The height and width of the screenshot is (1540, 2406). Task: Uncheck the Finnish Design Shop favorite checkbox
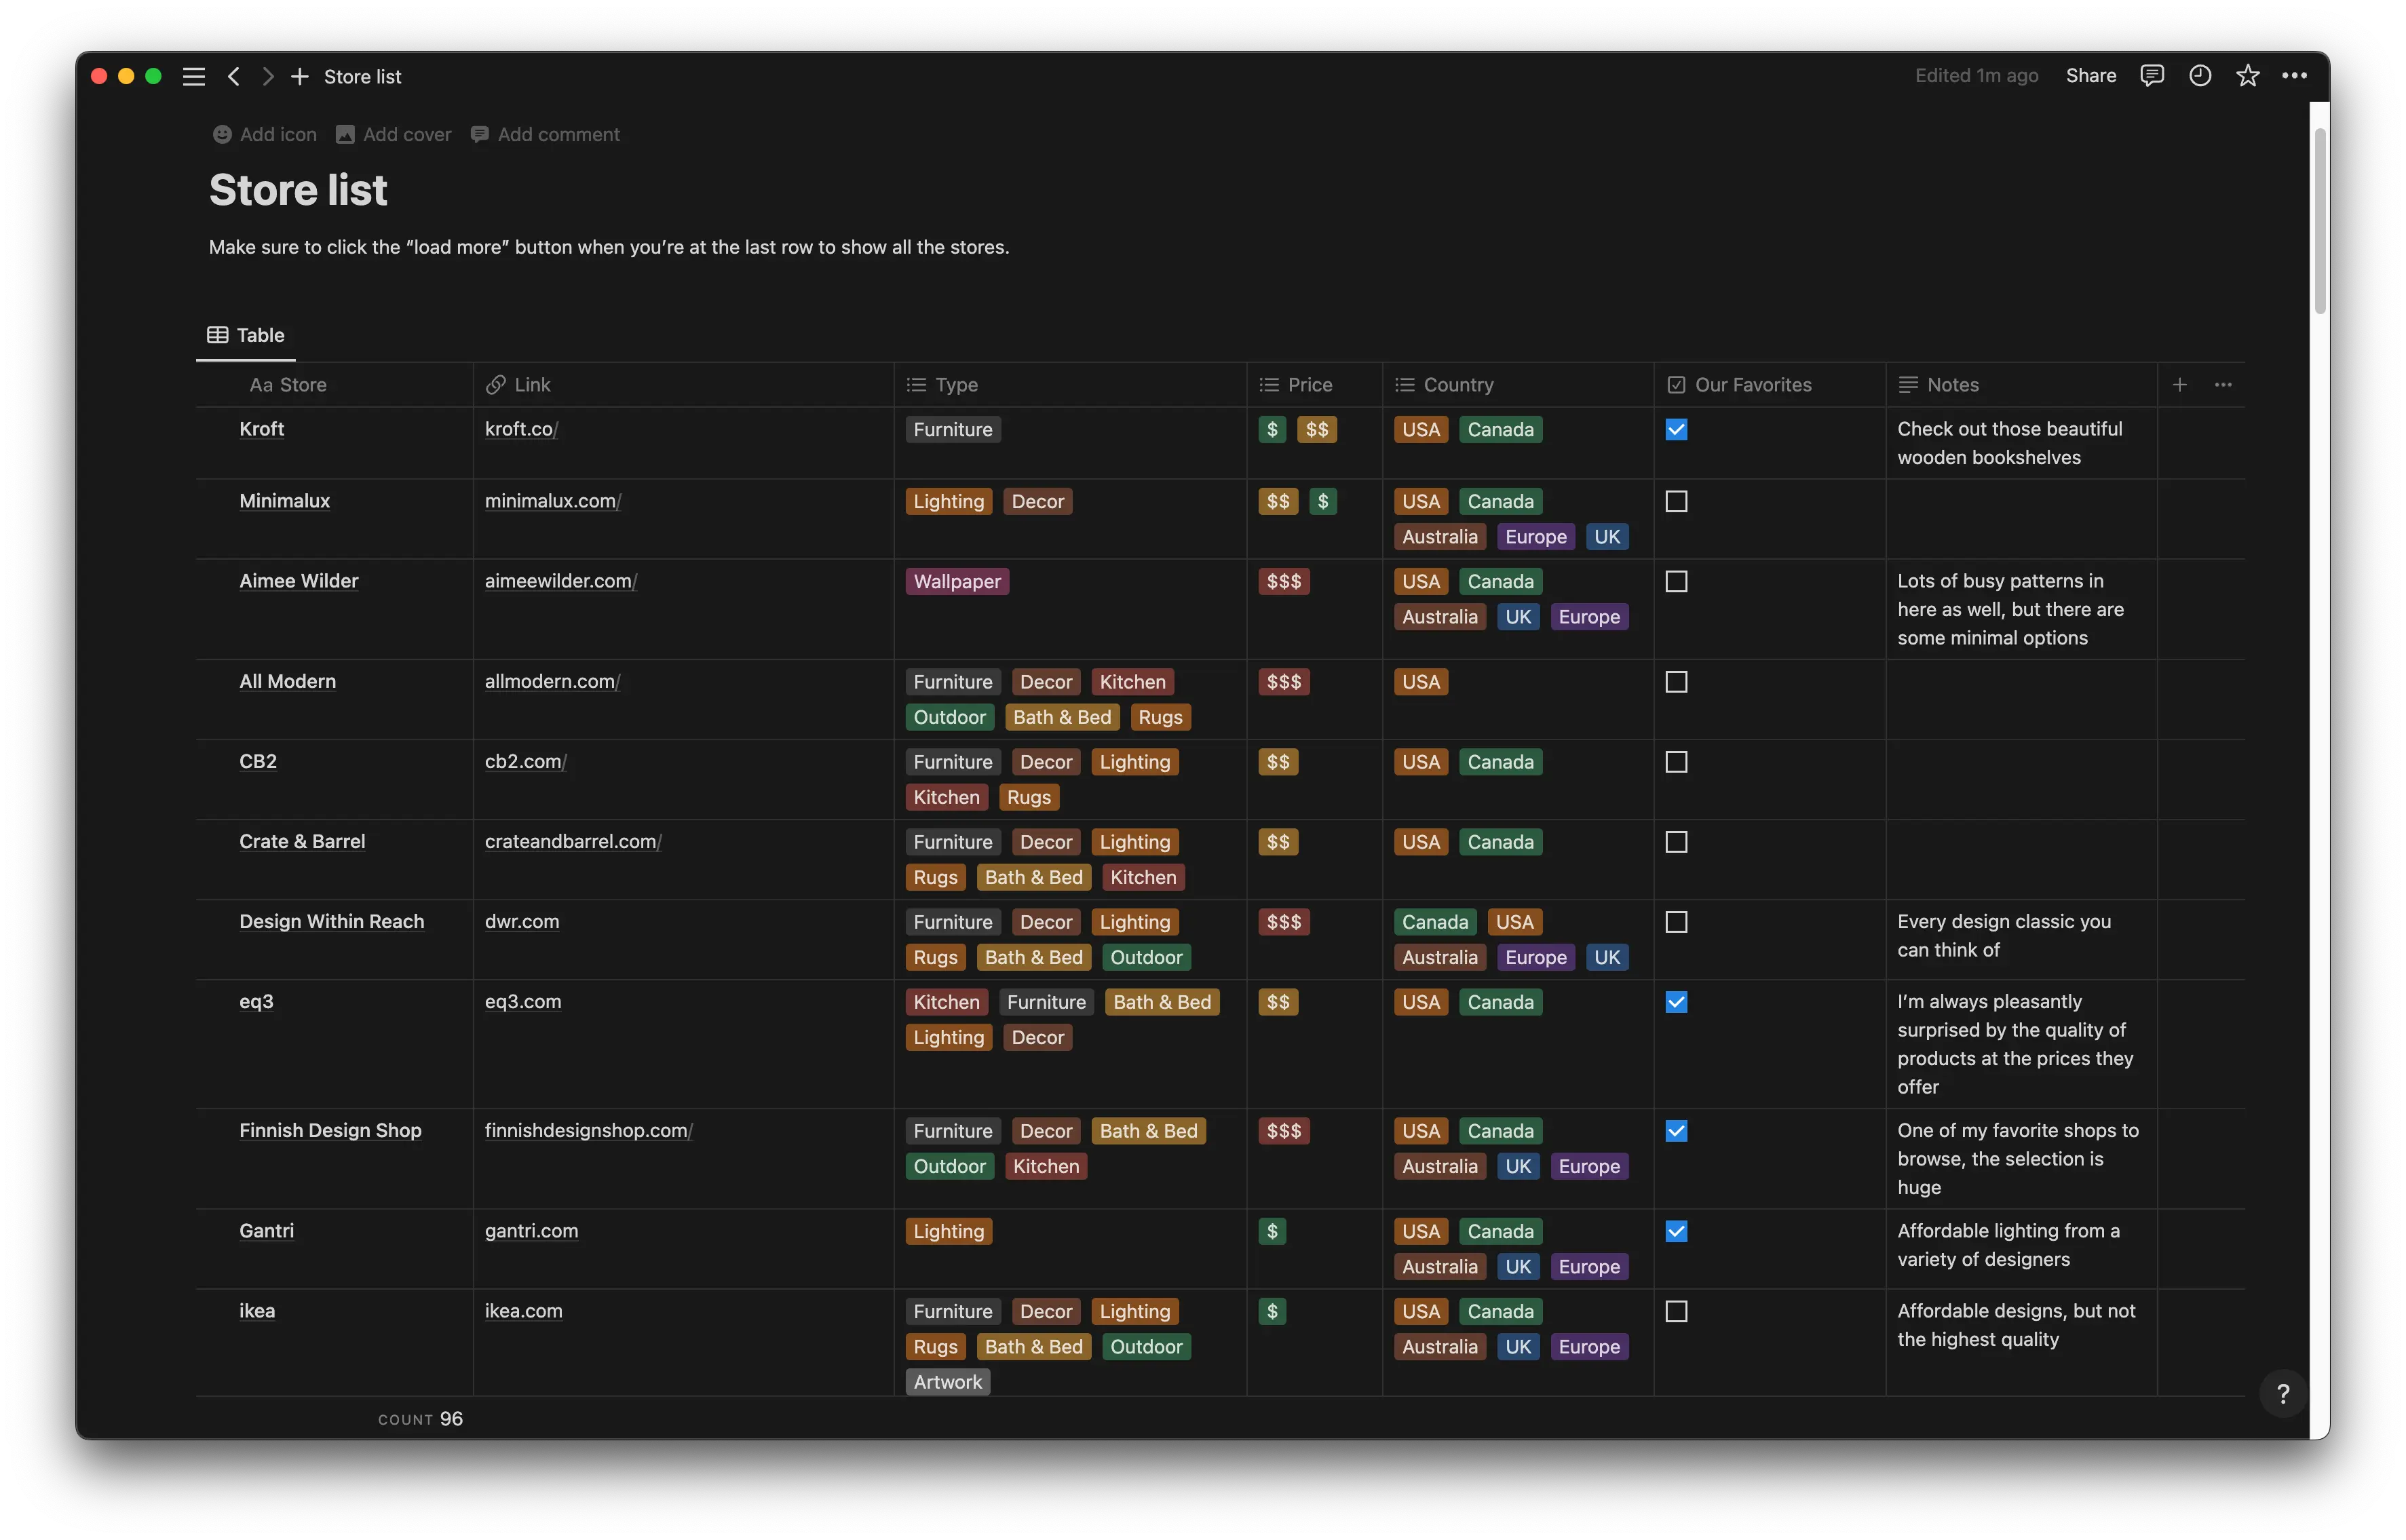point(1677,1131)
